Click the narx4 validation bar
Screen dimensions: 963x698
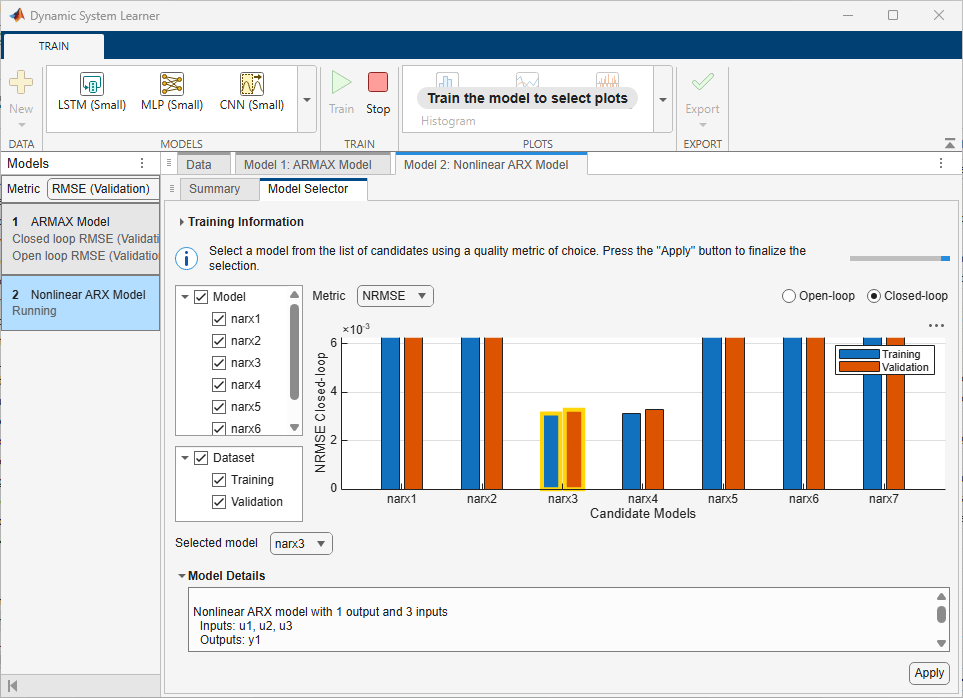point(654,449)
